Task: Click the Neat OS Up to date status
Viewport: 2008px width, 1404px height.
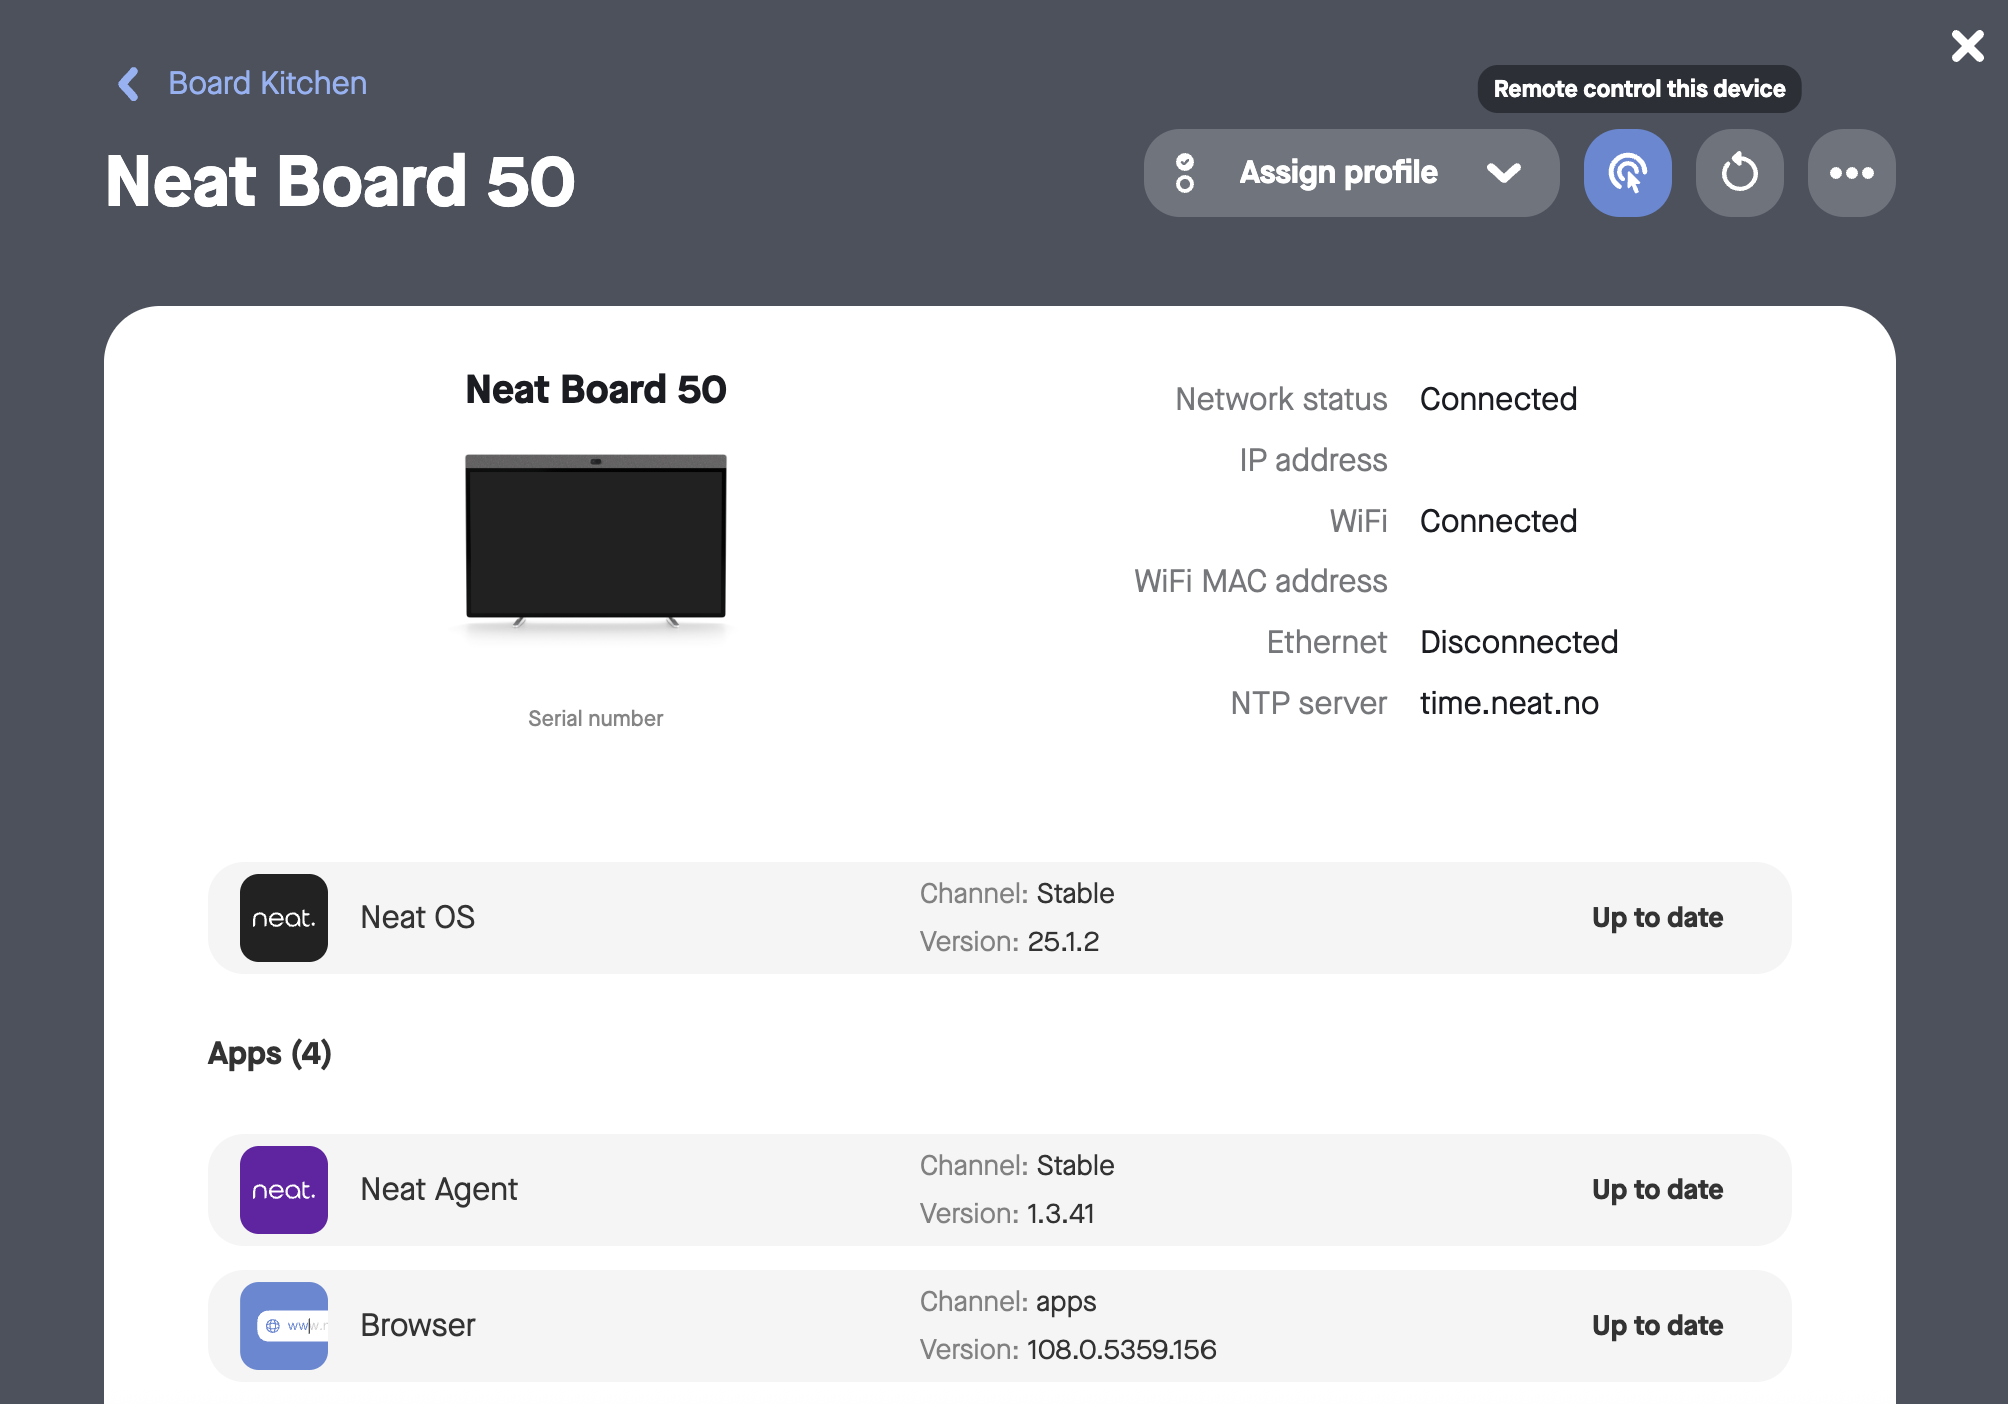Action: 1657,917
